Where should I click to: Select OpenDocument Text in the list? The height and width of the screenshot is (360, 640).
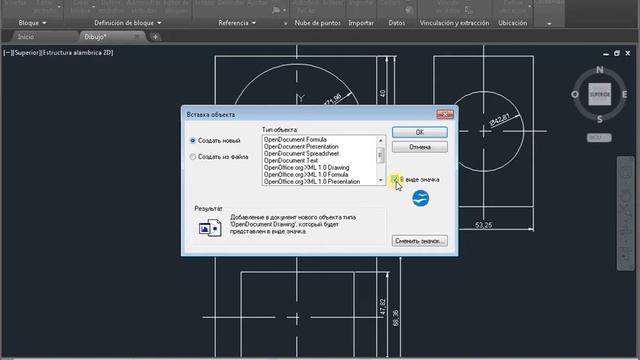[x=291, y=160]
